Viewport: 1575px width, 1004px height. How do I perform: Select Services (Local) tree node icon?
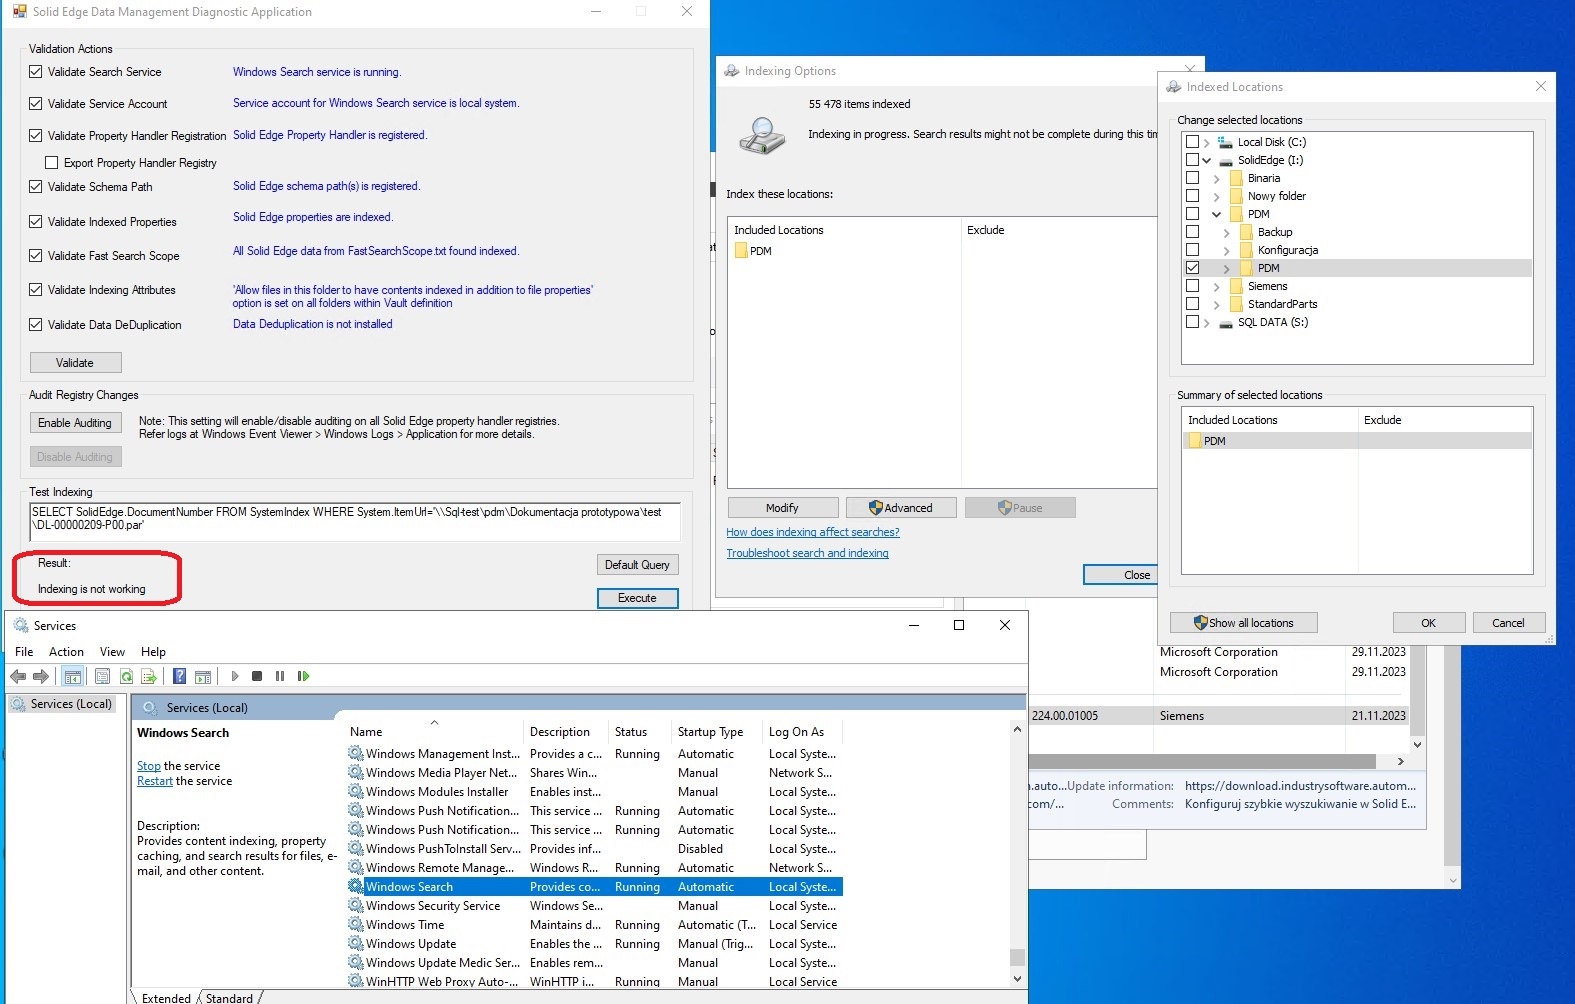click(18, 704)
